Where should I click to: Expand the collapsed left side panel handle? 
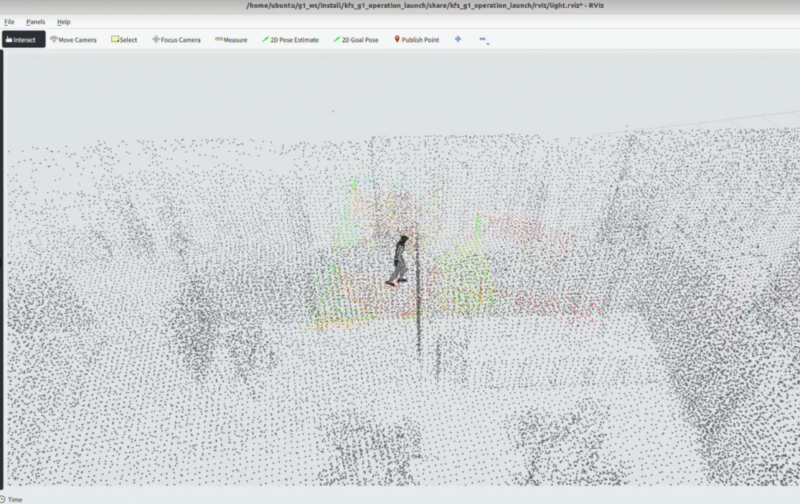(2, 269)
